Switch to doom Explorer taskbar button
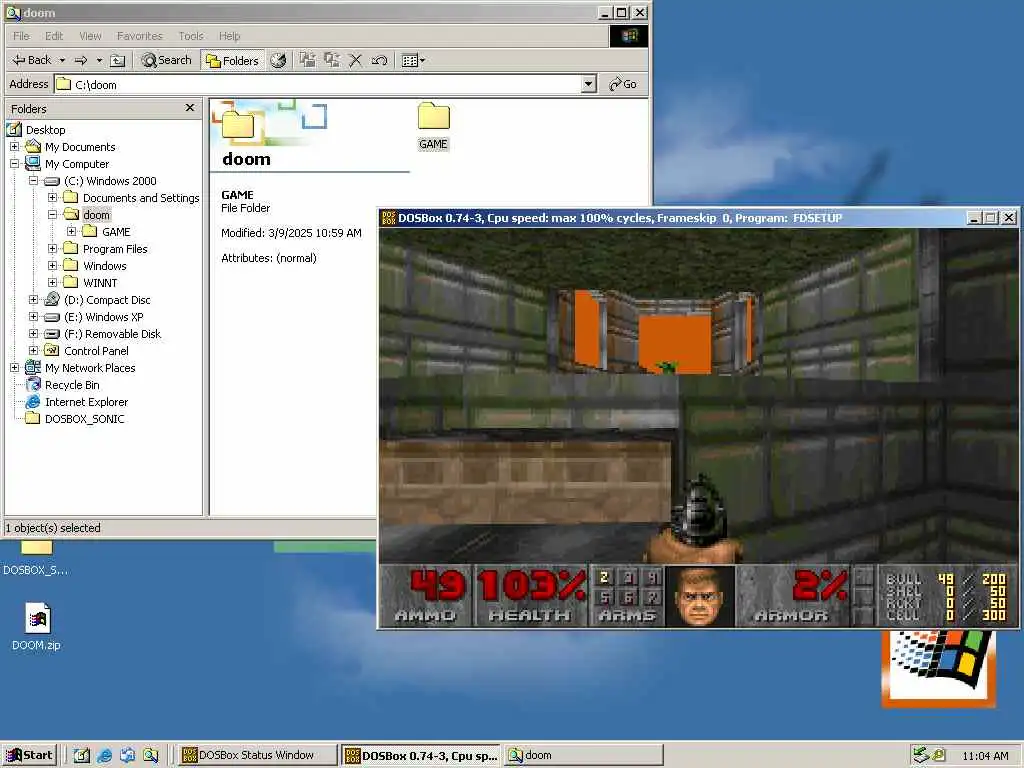1024x768 pixels. click(x=584, y=755)
